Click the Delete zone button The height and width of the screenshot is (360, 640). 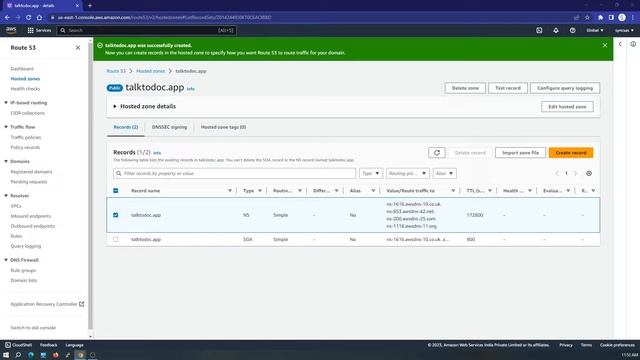point(465,88)
